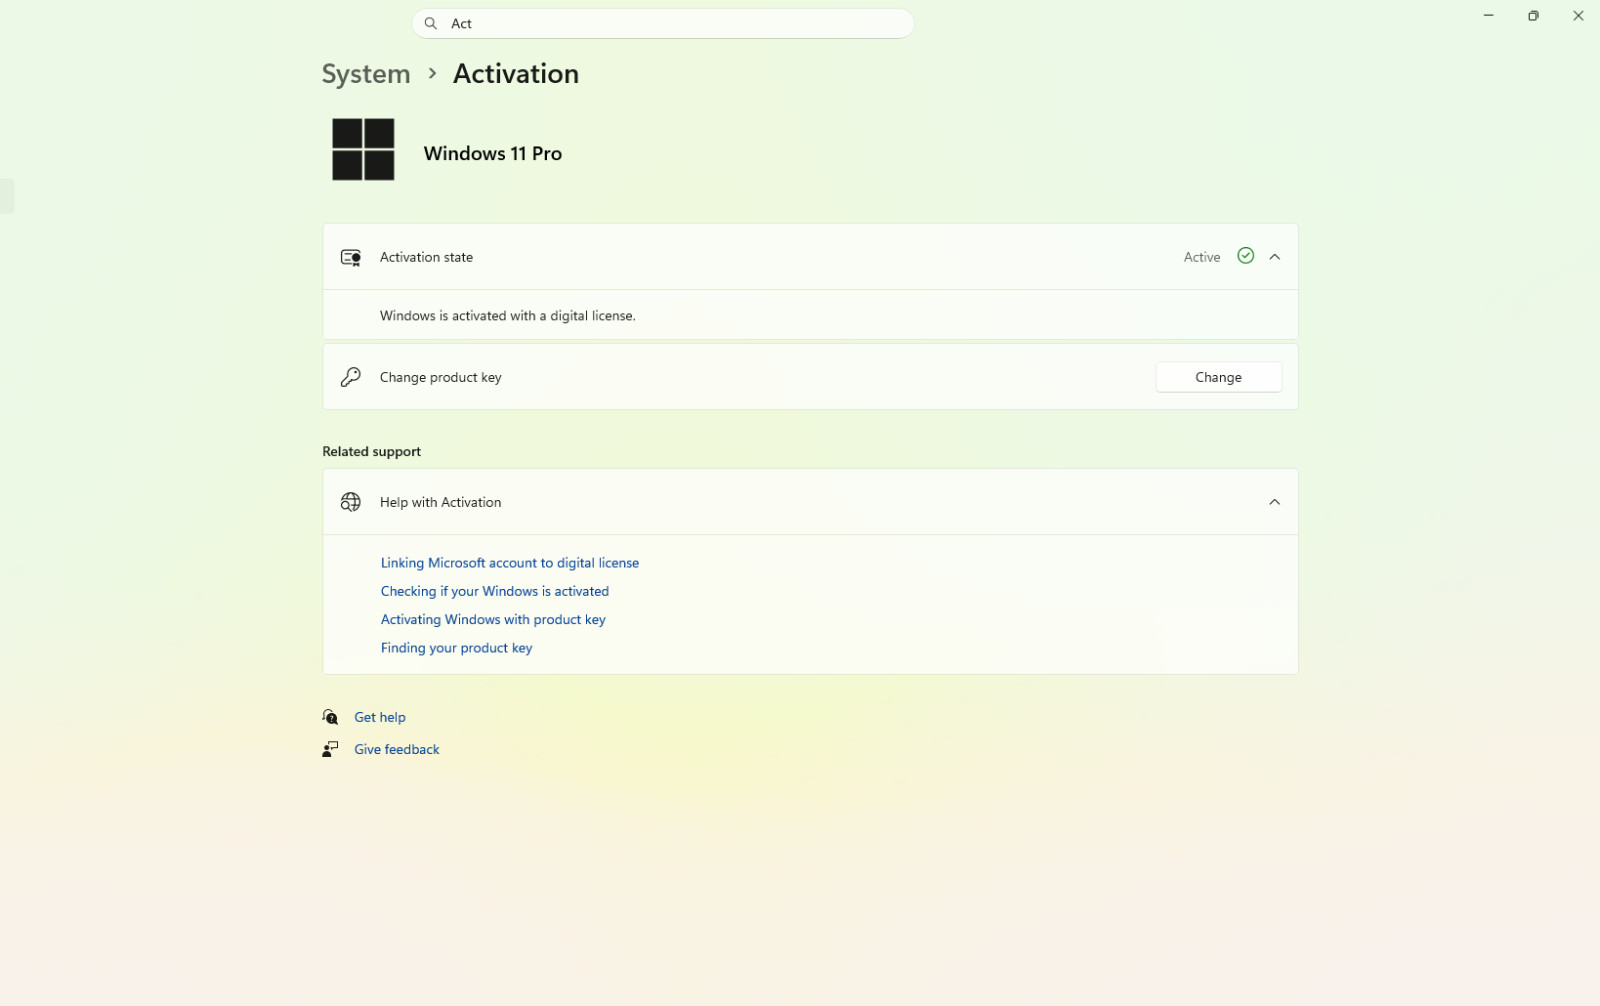Viewport: 1600px width, 1006px height.
Task: Restore down the Settings window
Action: 1533,15
